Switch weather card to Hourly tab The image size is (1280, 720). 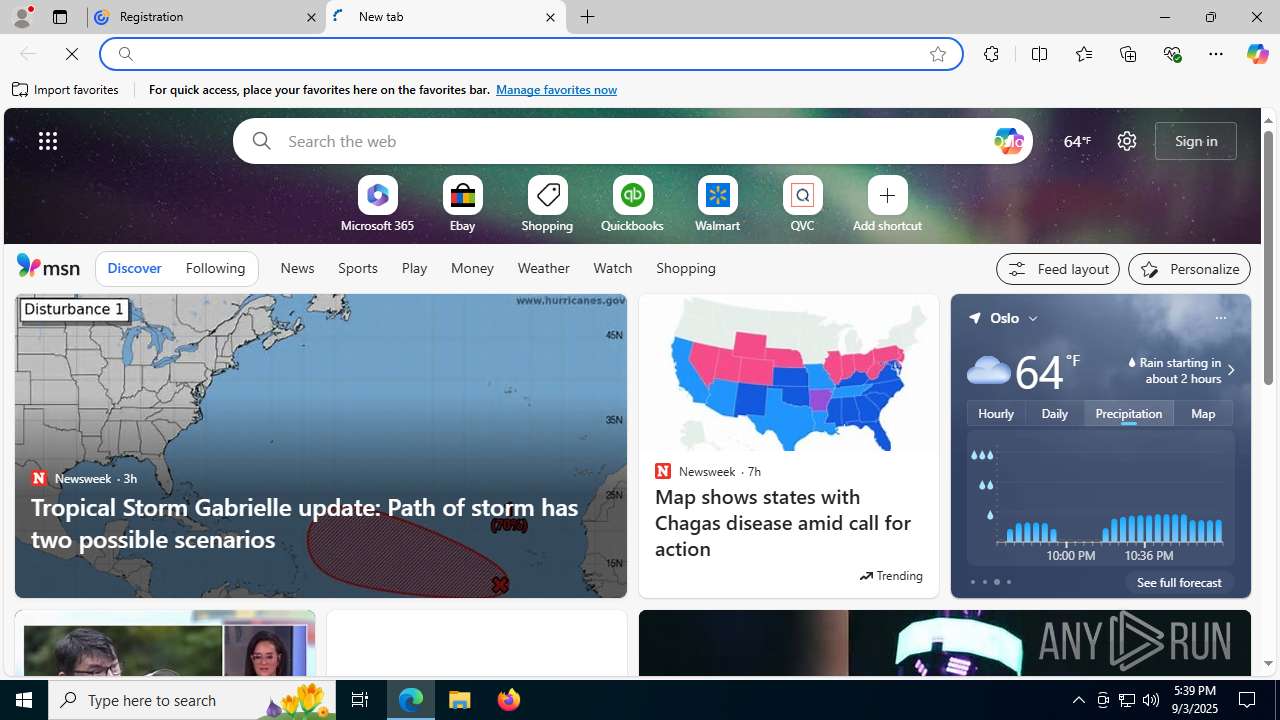click(996, 413)
